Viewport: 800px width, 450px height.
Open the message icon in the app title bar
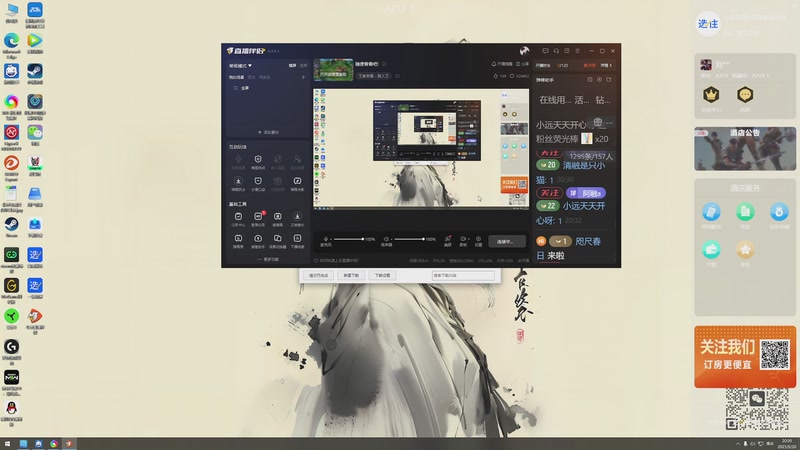click(x=545, y=51)
